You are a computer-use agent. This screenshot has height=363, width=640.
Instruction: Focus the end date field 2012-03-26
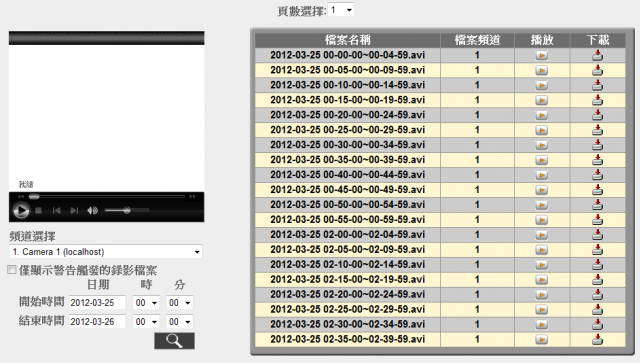coord(97,322)
